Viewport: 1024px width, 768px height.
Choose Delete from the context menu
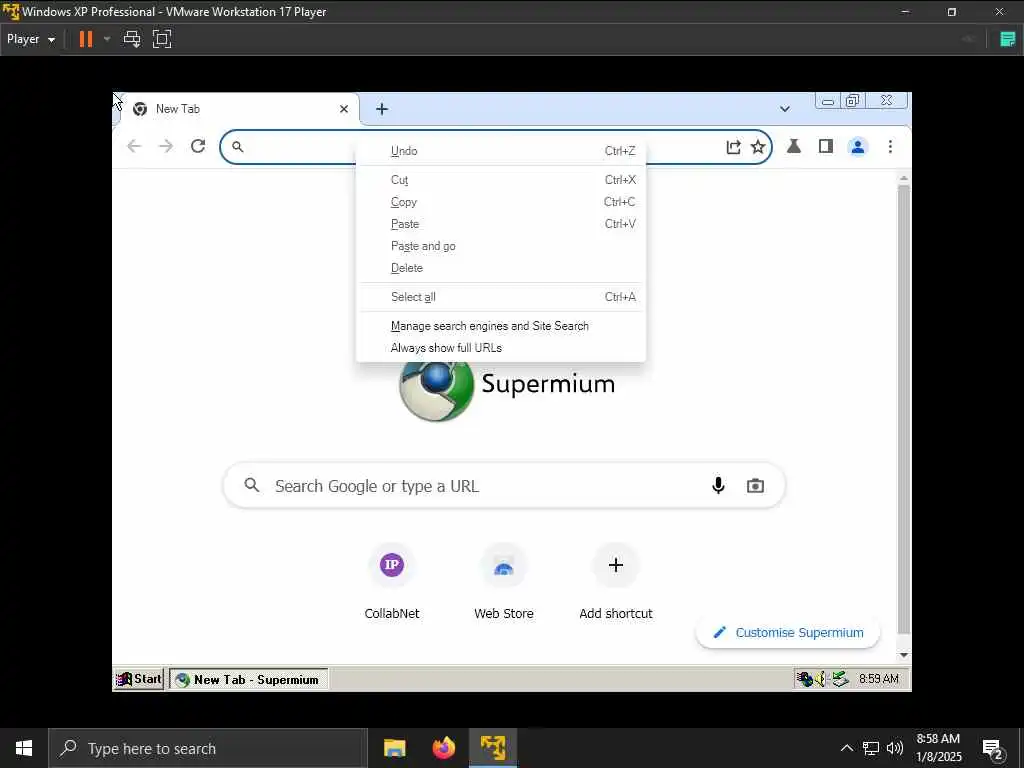pos(501,268)
